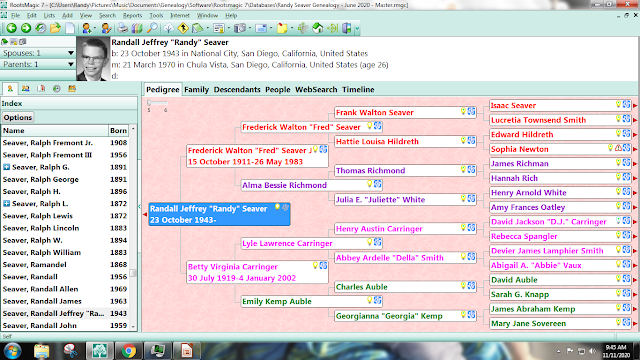Click the green house Home icon

(318, 28)
